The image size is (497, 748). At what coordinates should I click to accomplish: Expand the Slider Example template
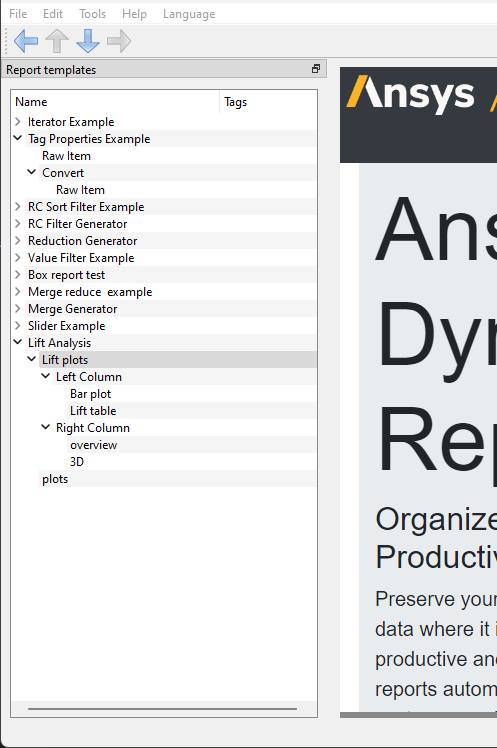18,325
